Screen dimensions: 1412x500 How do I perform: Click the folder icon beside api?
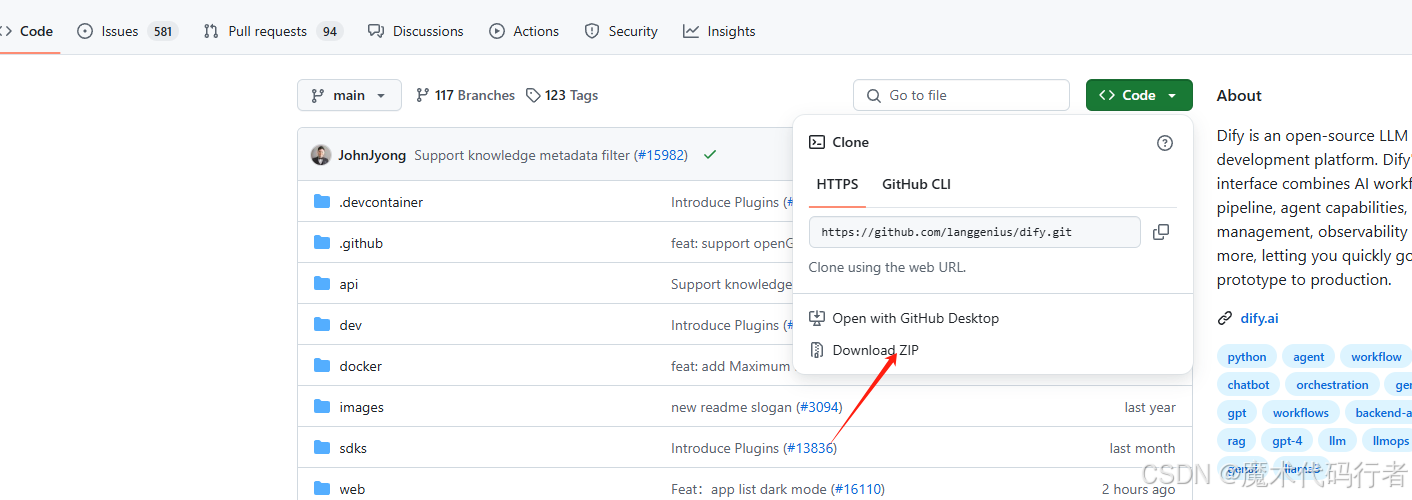click(x=322, y=284)
